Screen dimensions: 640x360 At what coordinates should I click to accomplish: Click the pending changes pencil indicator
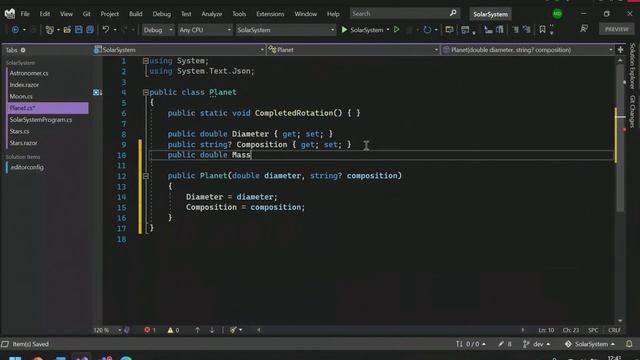(505, 344)
